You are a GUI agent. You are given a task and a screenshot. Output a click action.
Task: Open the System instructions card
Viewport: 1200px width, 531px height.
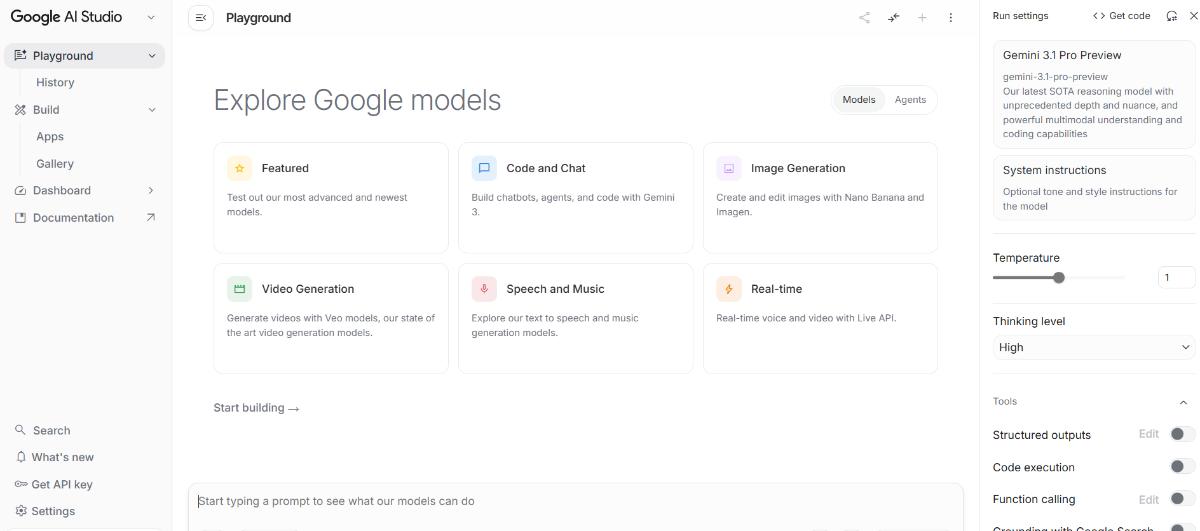[x=1094, y=187]
